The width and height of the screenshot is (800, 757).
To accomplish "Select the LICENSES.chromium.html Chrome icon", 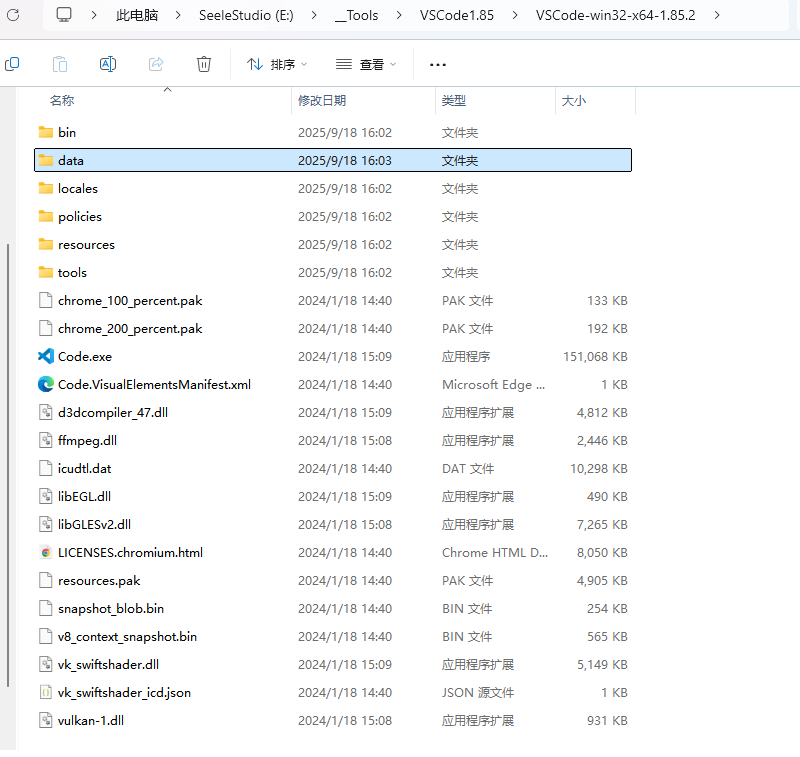I will (x=45, y=552).
